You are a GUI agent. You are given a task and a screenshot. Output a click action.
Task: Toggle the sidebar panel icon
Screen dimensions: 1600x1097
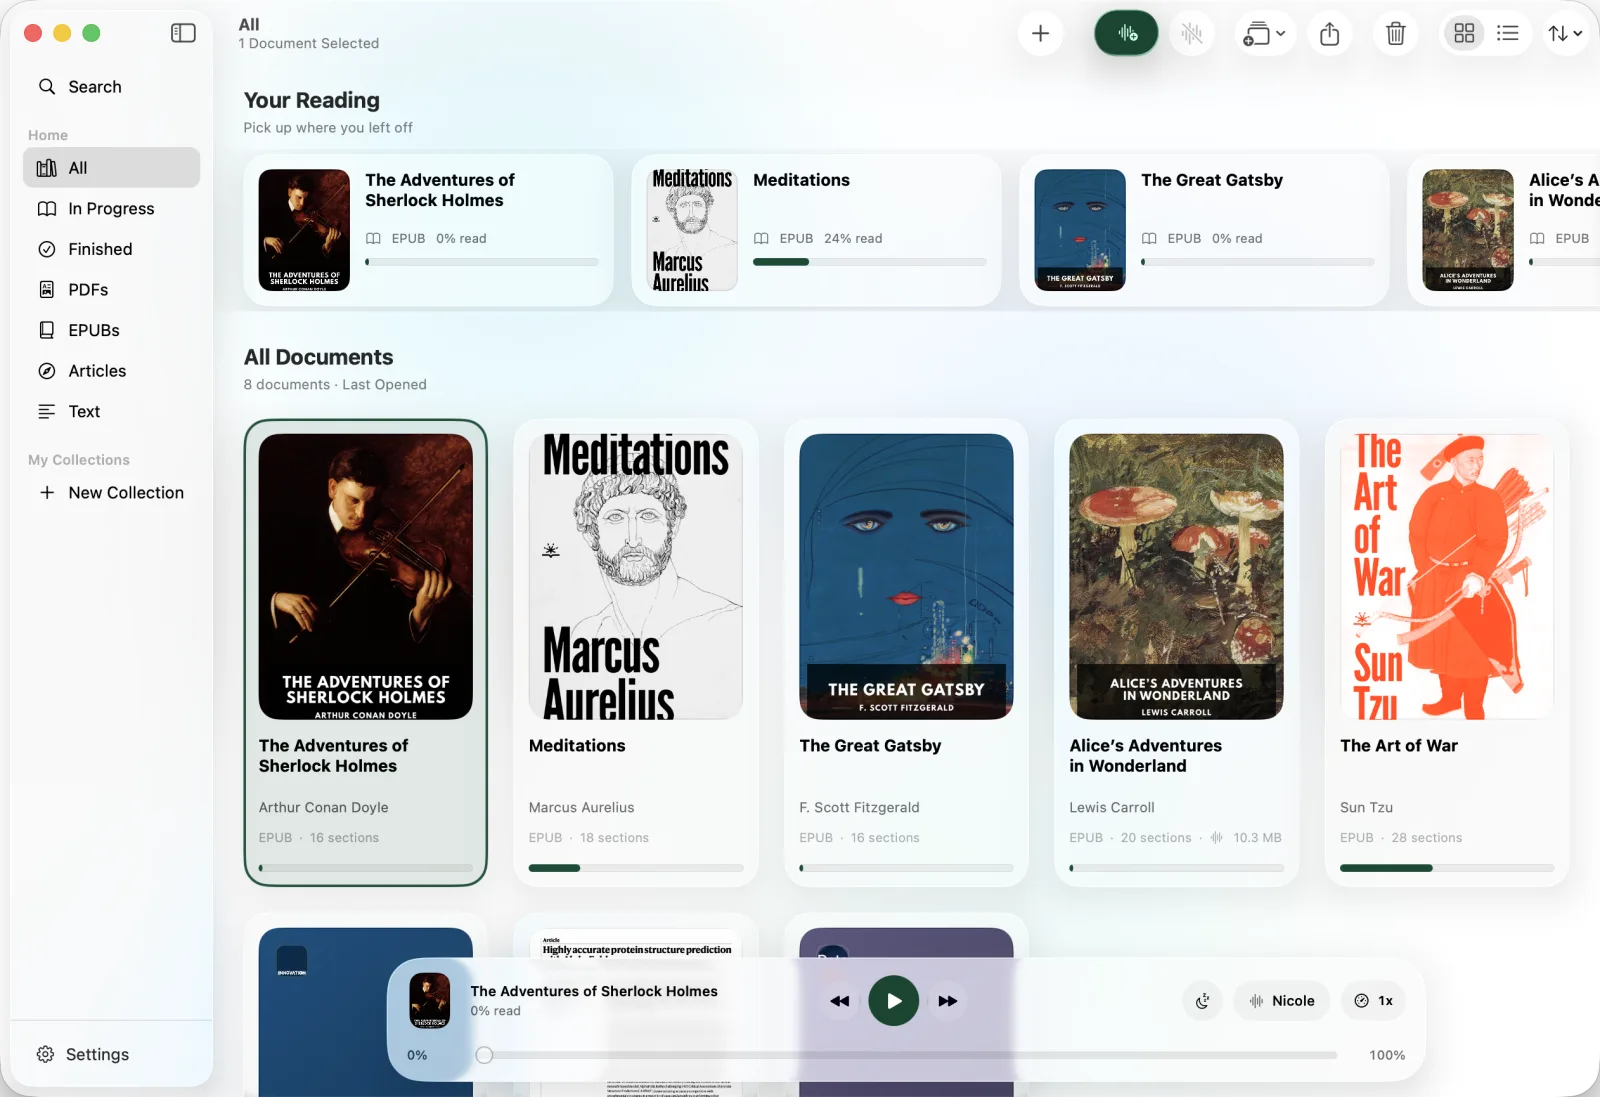coord(183,33)
